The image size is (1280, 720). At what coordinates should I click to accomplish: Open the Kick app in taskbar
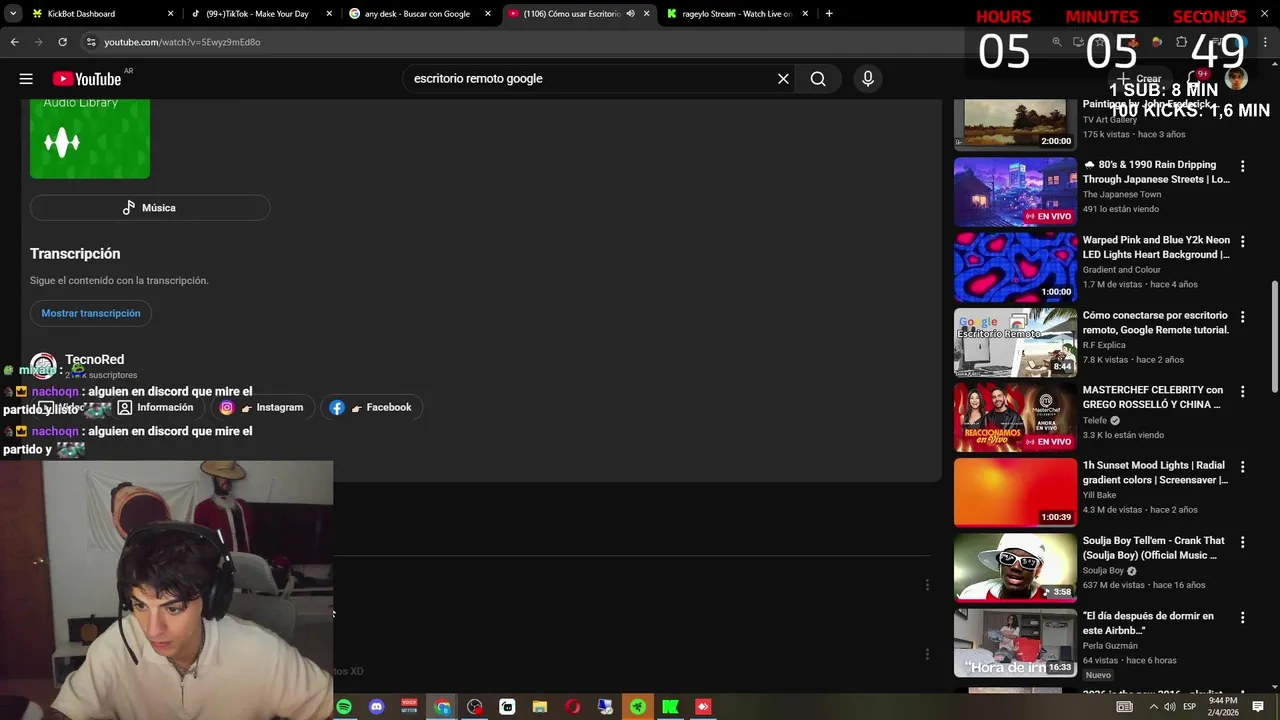[x=670, y=707]
